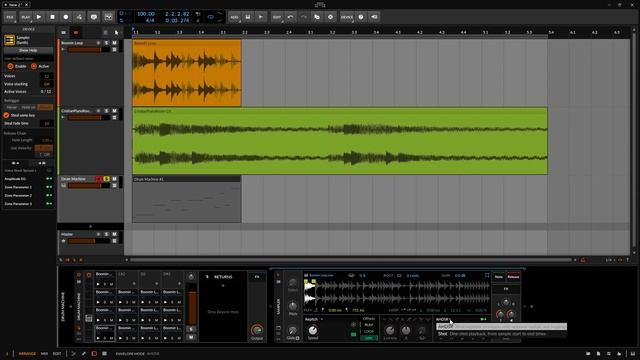The height and width of the screenshot is (360, 640).
Task: Click the Sampler Release button
Action: click(513, 277)
